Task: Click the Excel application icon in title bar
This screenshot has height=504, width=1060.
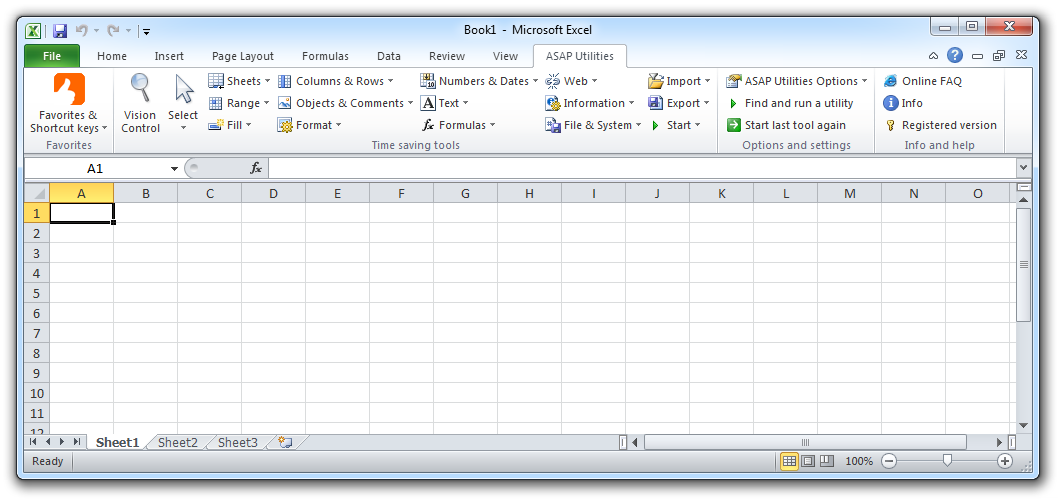Action: (33, 30)
